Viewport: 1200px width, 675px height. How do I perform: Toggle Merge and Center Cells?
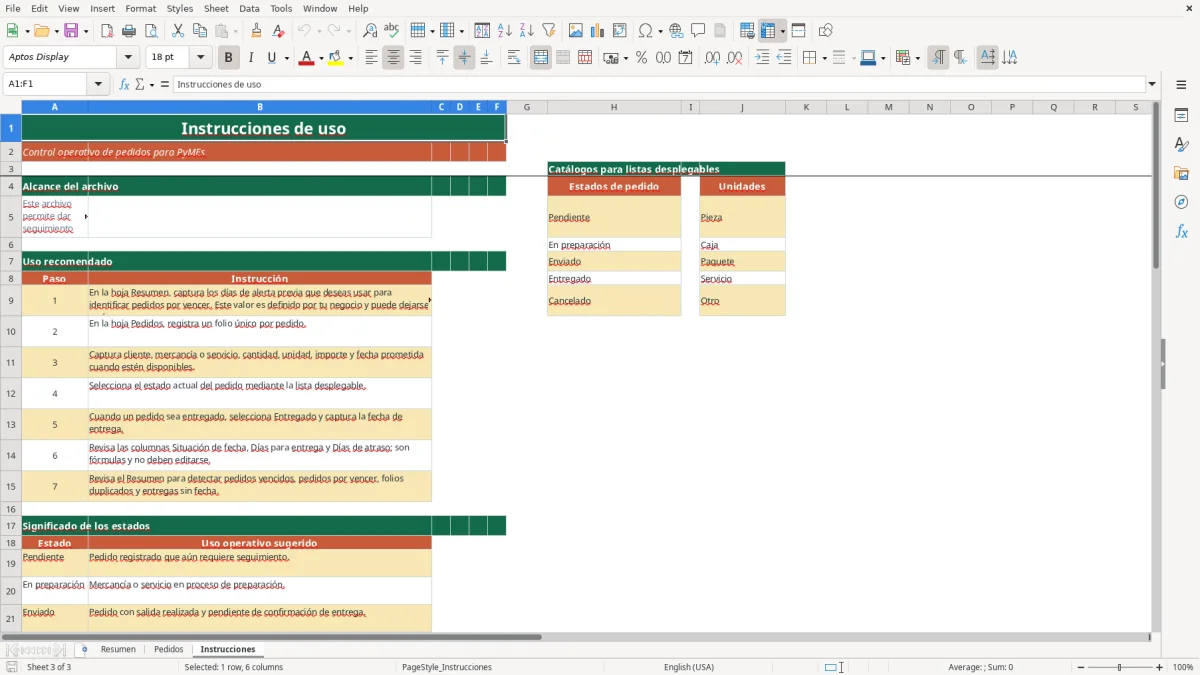click(541, 58)
